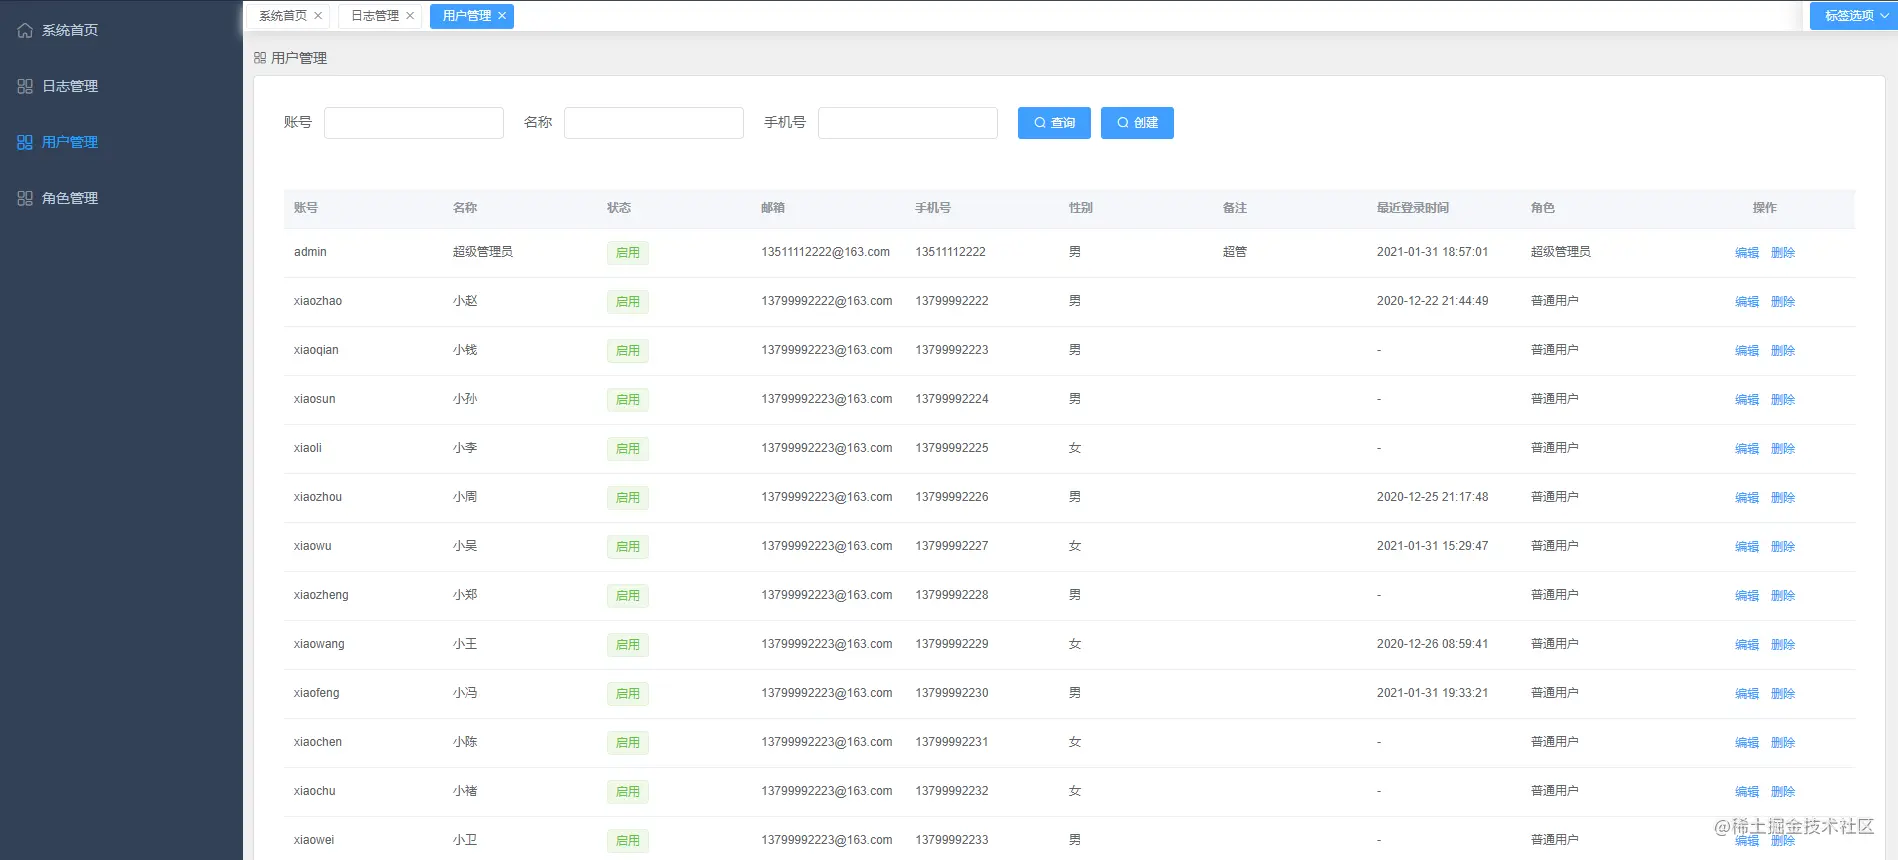The width and height of the screenshot is (1898, 860).
Task: Click the 账号 column header
Action: click(x=306, y=208)
